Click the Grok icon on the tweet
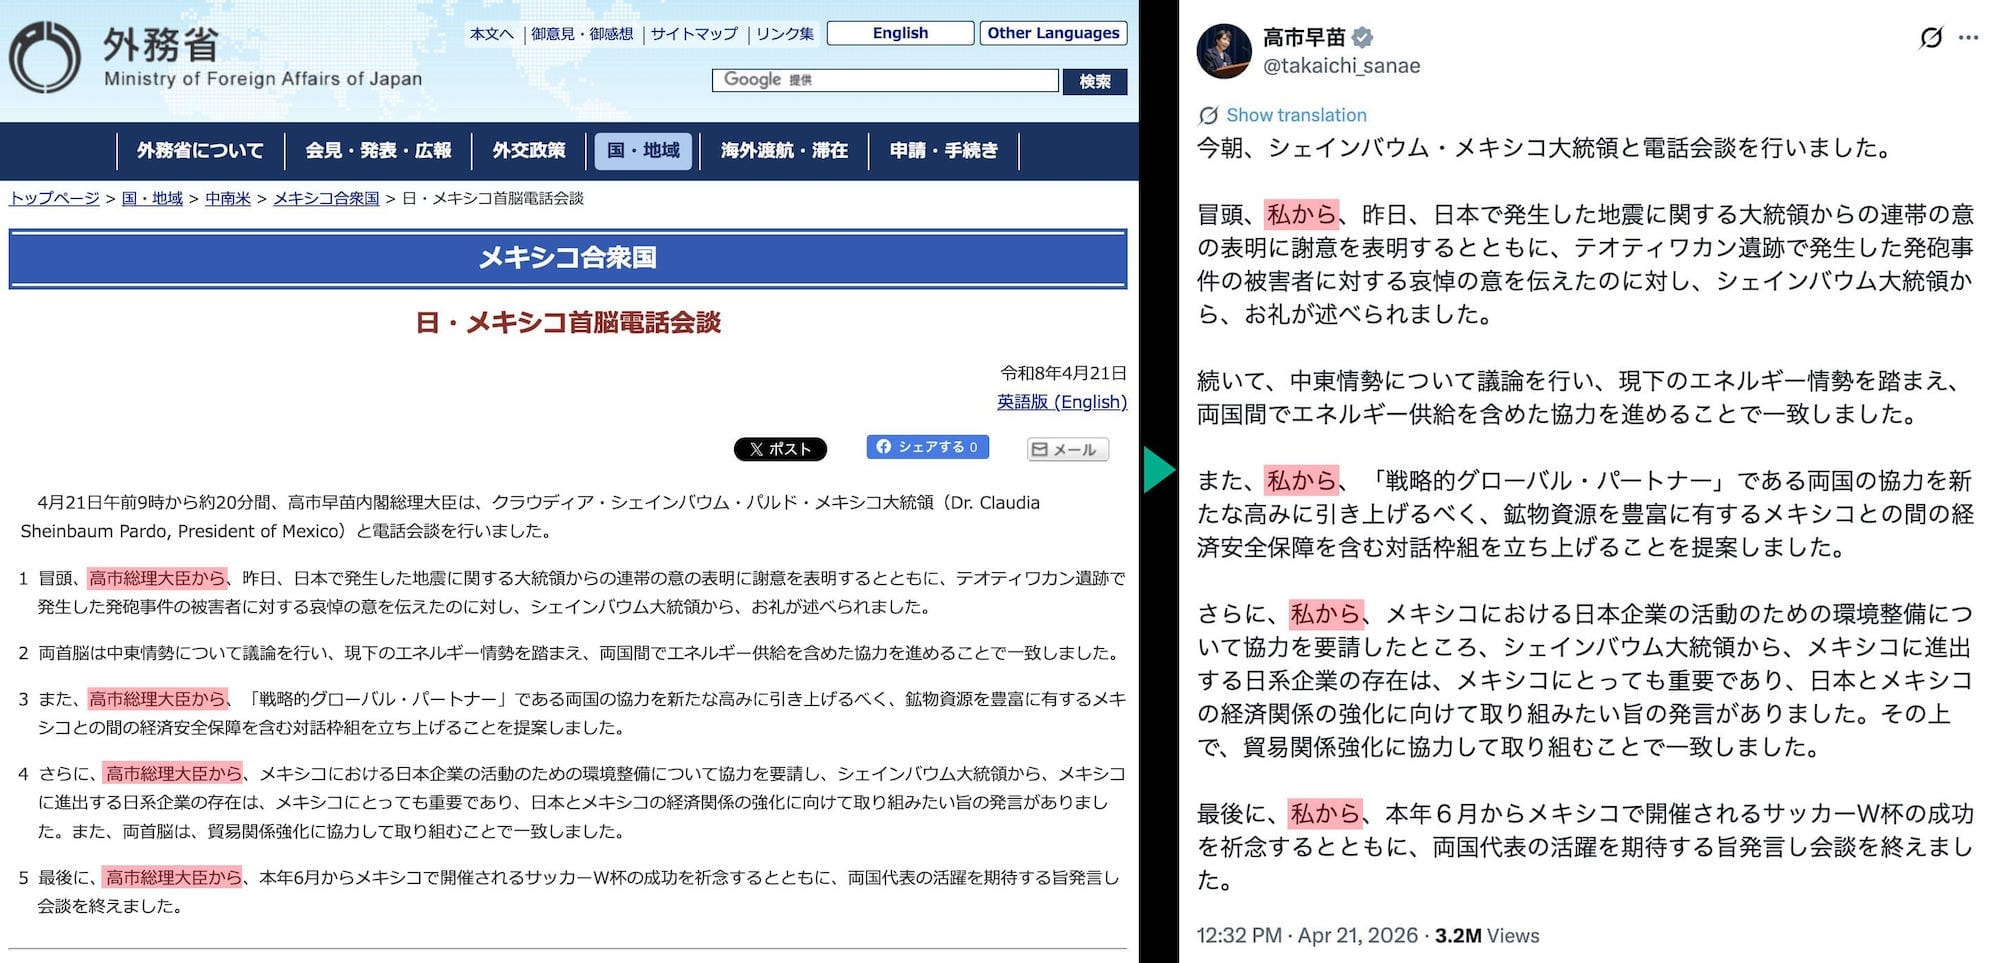2000x963 pixels. pyautogui.click(x=1931, y=38)
